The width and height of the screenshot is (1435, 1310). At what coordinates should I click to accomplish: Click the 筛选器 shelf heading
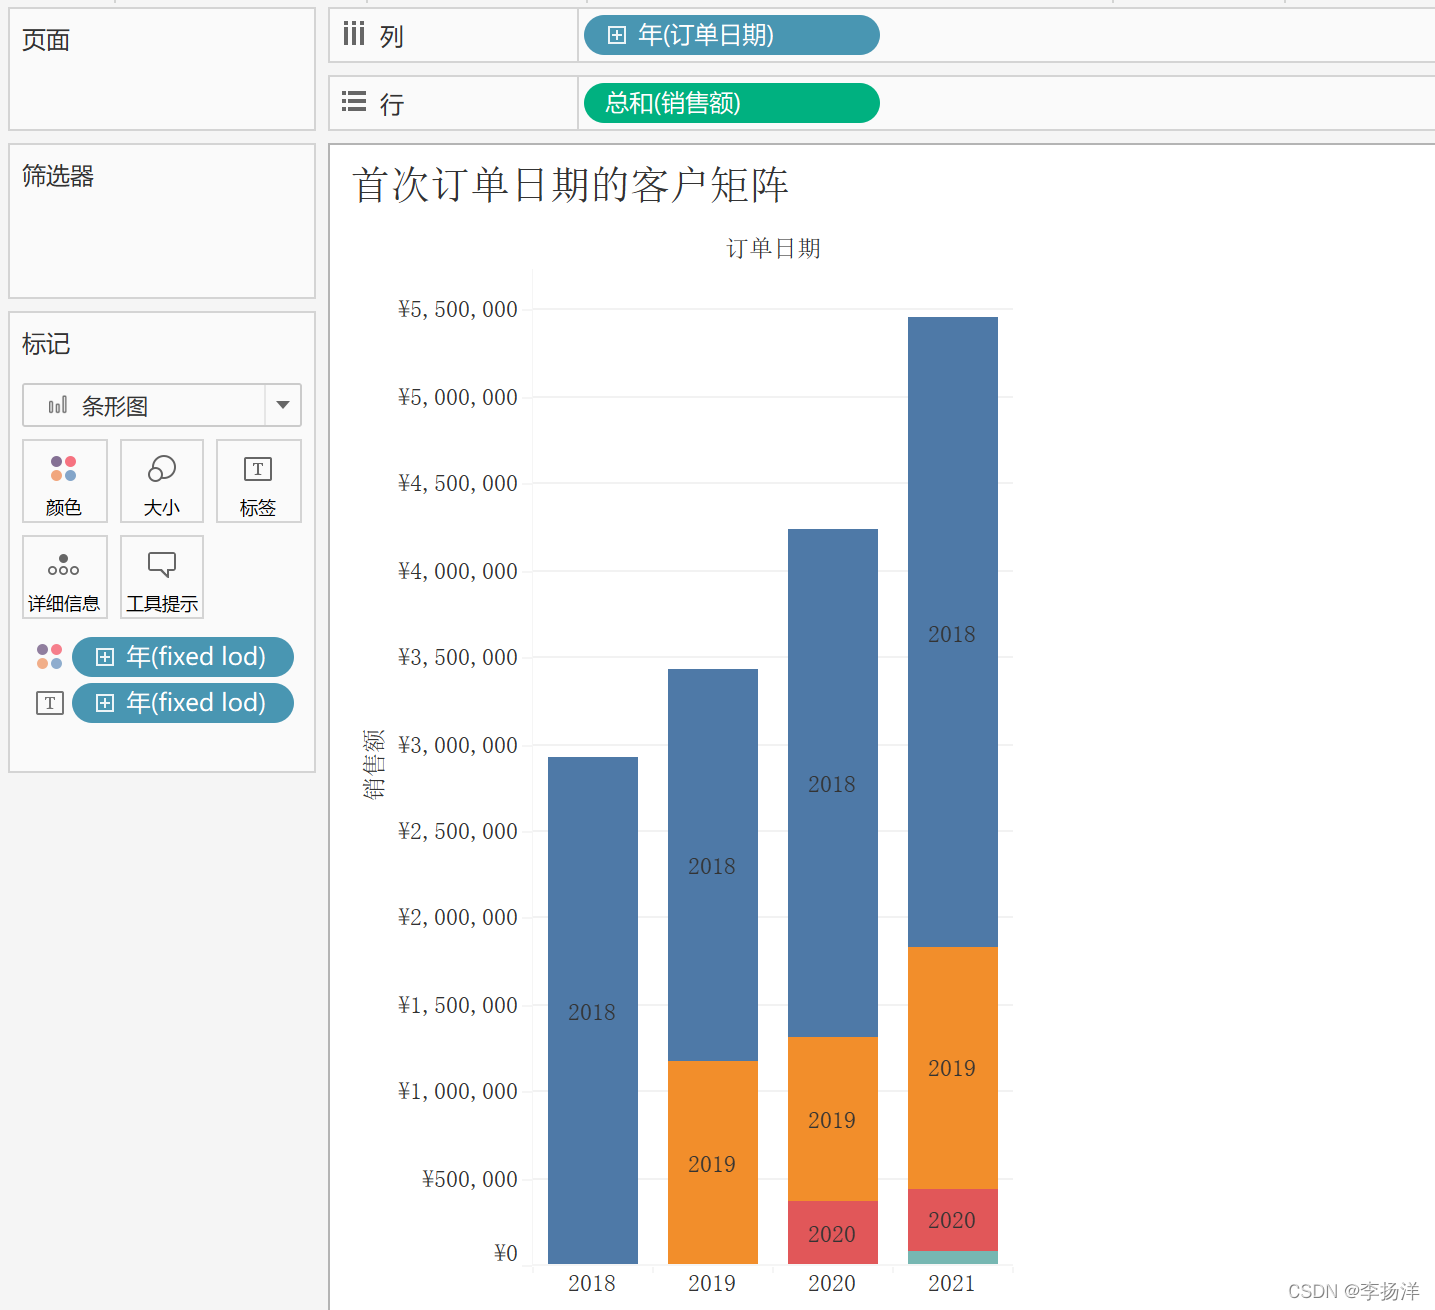click(x=58, y=176)
